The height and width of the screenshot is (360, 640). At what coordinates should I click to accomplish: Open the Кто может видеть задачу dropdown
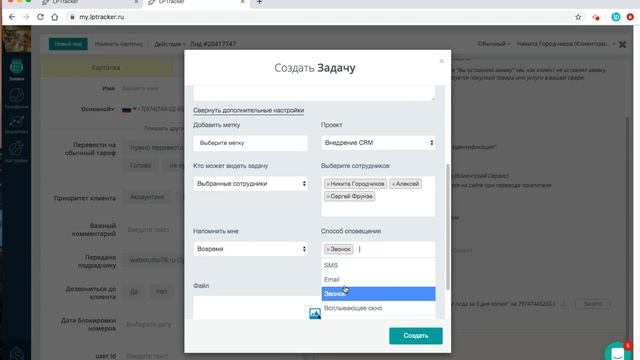point(251,184)
